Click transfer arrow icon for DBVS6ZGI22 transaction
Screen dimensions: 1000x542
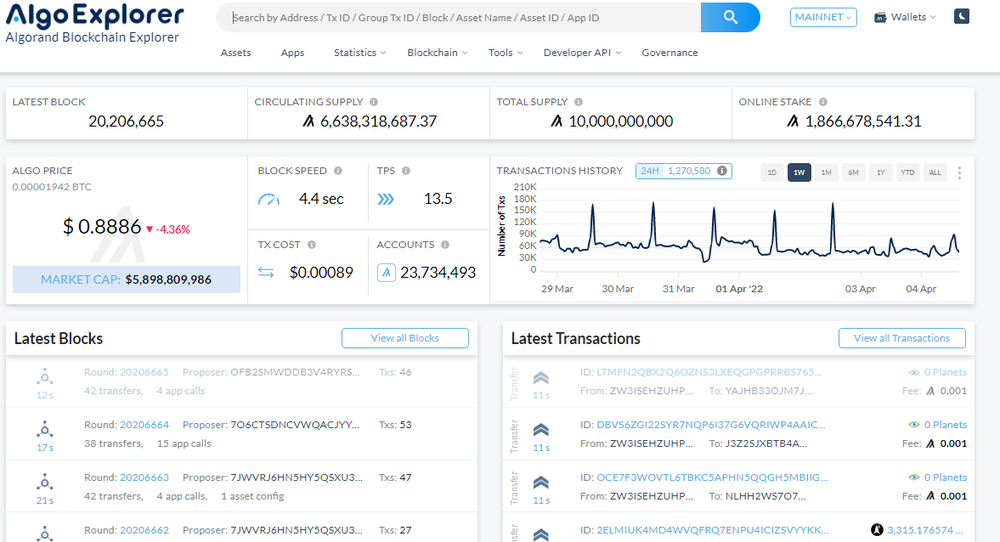click(541, 430)
